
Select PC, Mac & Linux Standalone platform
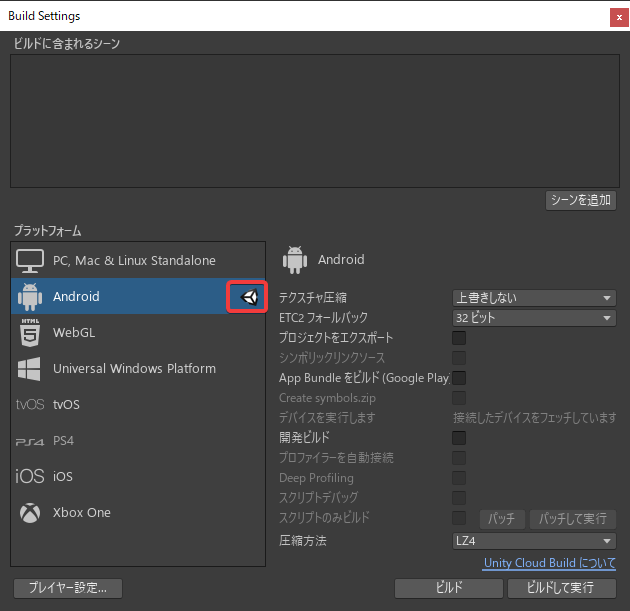(138, 260)
